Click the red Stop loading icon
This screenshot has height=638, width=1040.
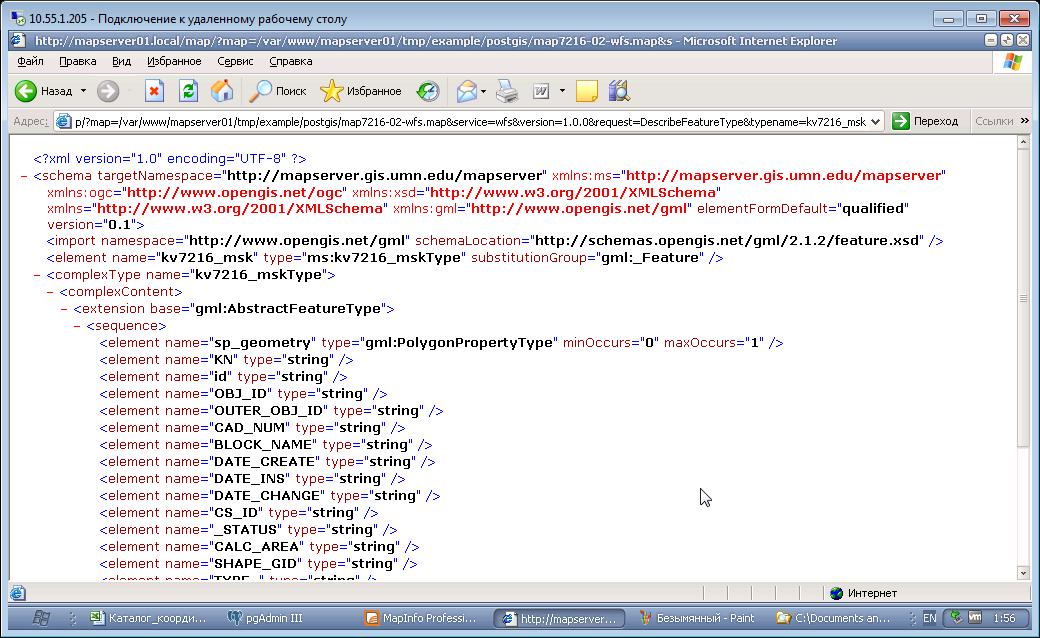click(x=154, y=91)
